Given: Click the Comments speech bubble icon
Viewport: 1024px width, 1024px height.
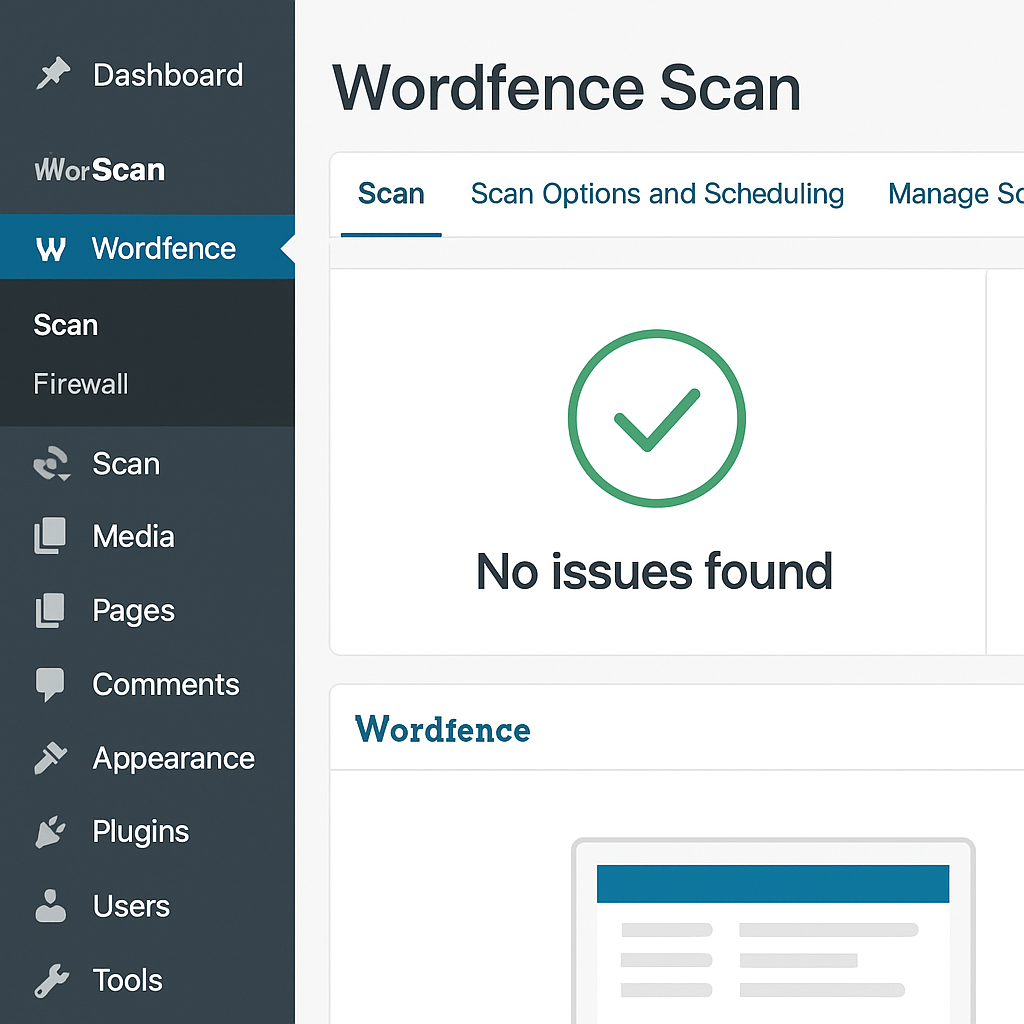Looking at the screenshot, I should pyautogui.click(x=50, y=684).
